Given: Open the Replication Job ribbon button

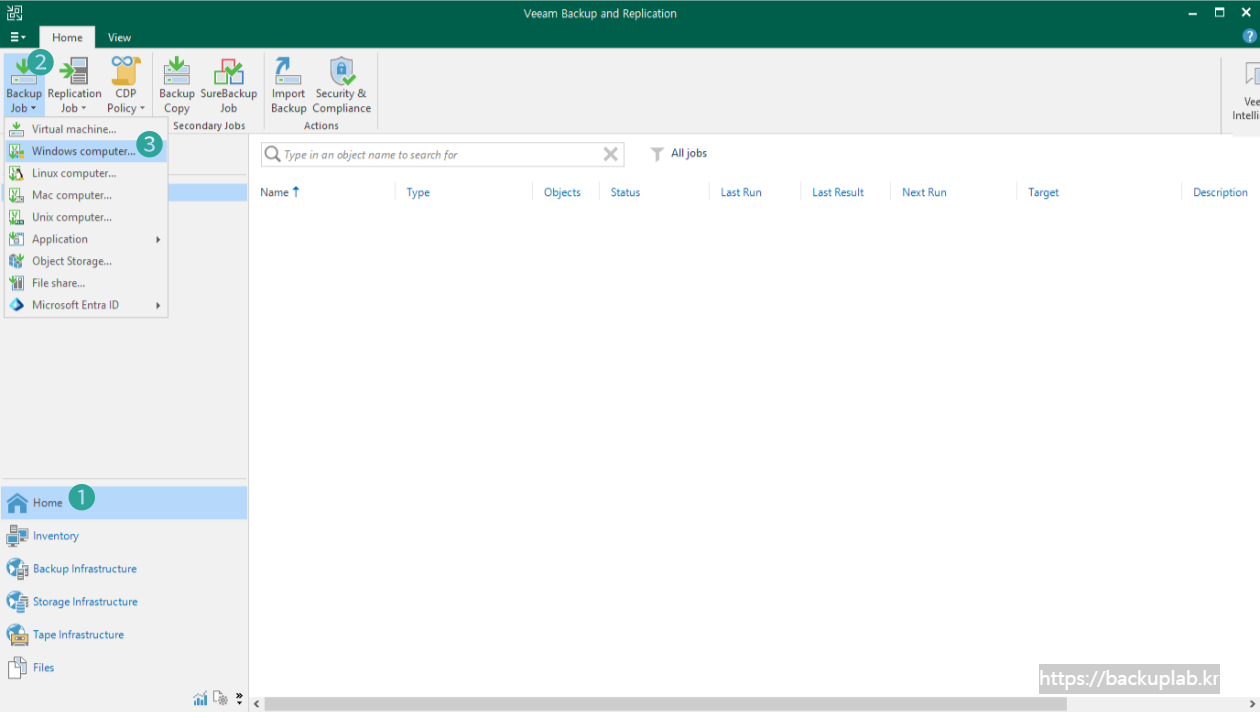Looking at the screenshot, I should click(74, 85).
